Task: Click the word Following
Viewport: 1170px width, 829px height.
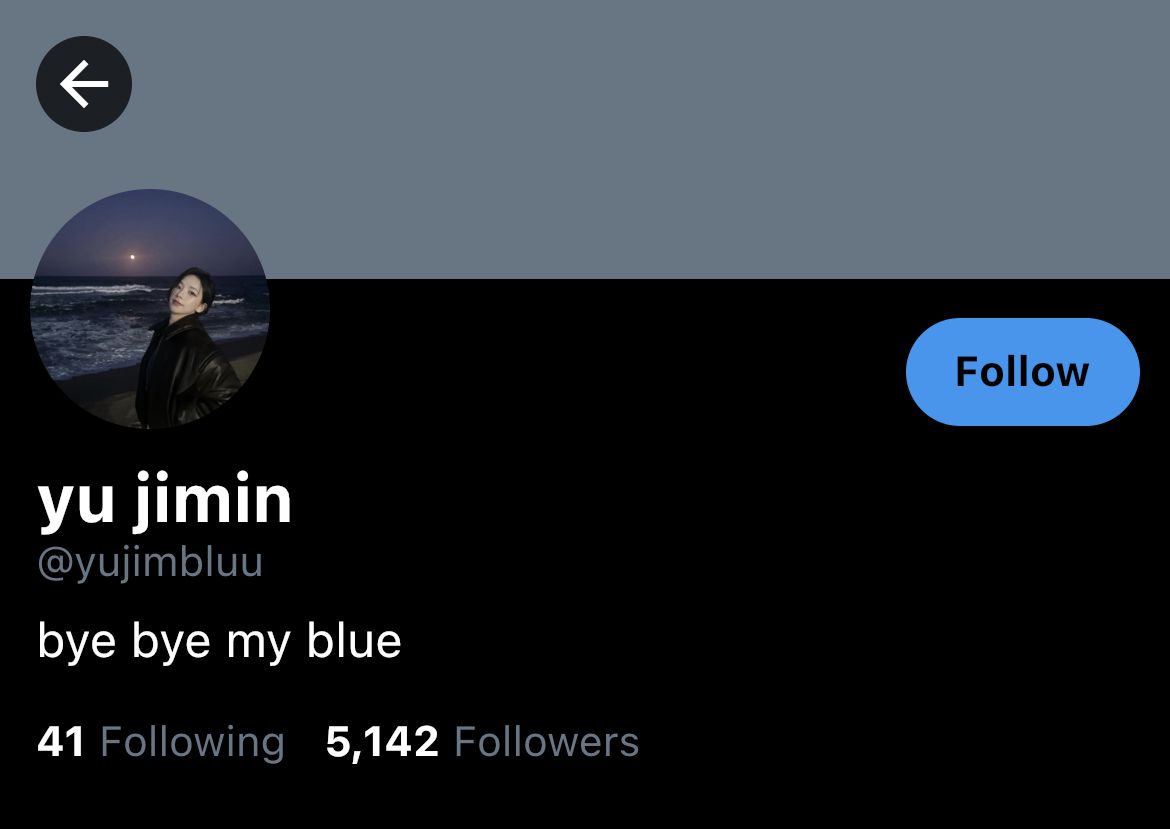Action: pyautogui.click(x=193, y=742)
